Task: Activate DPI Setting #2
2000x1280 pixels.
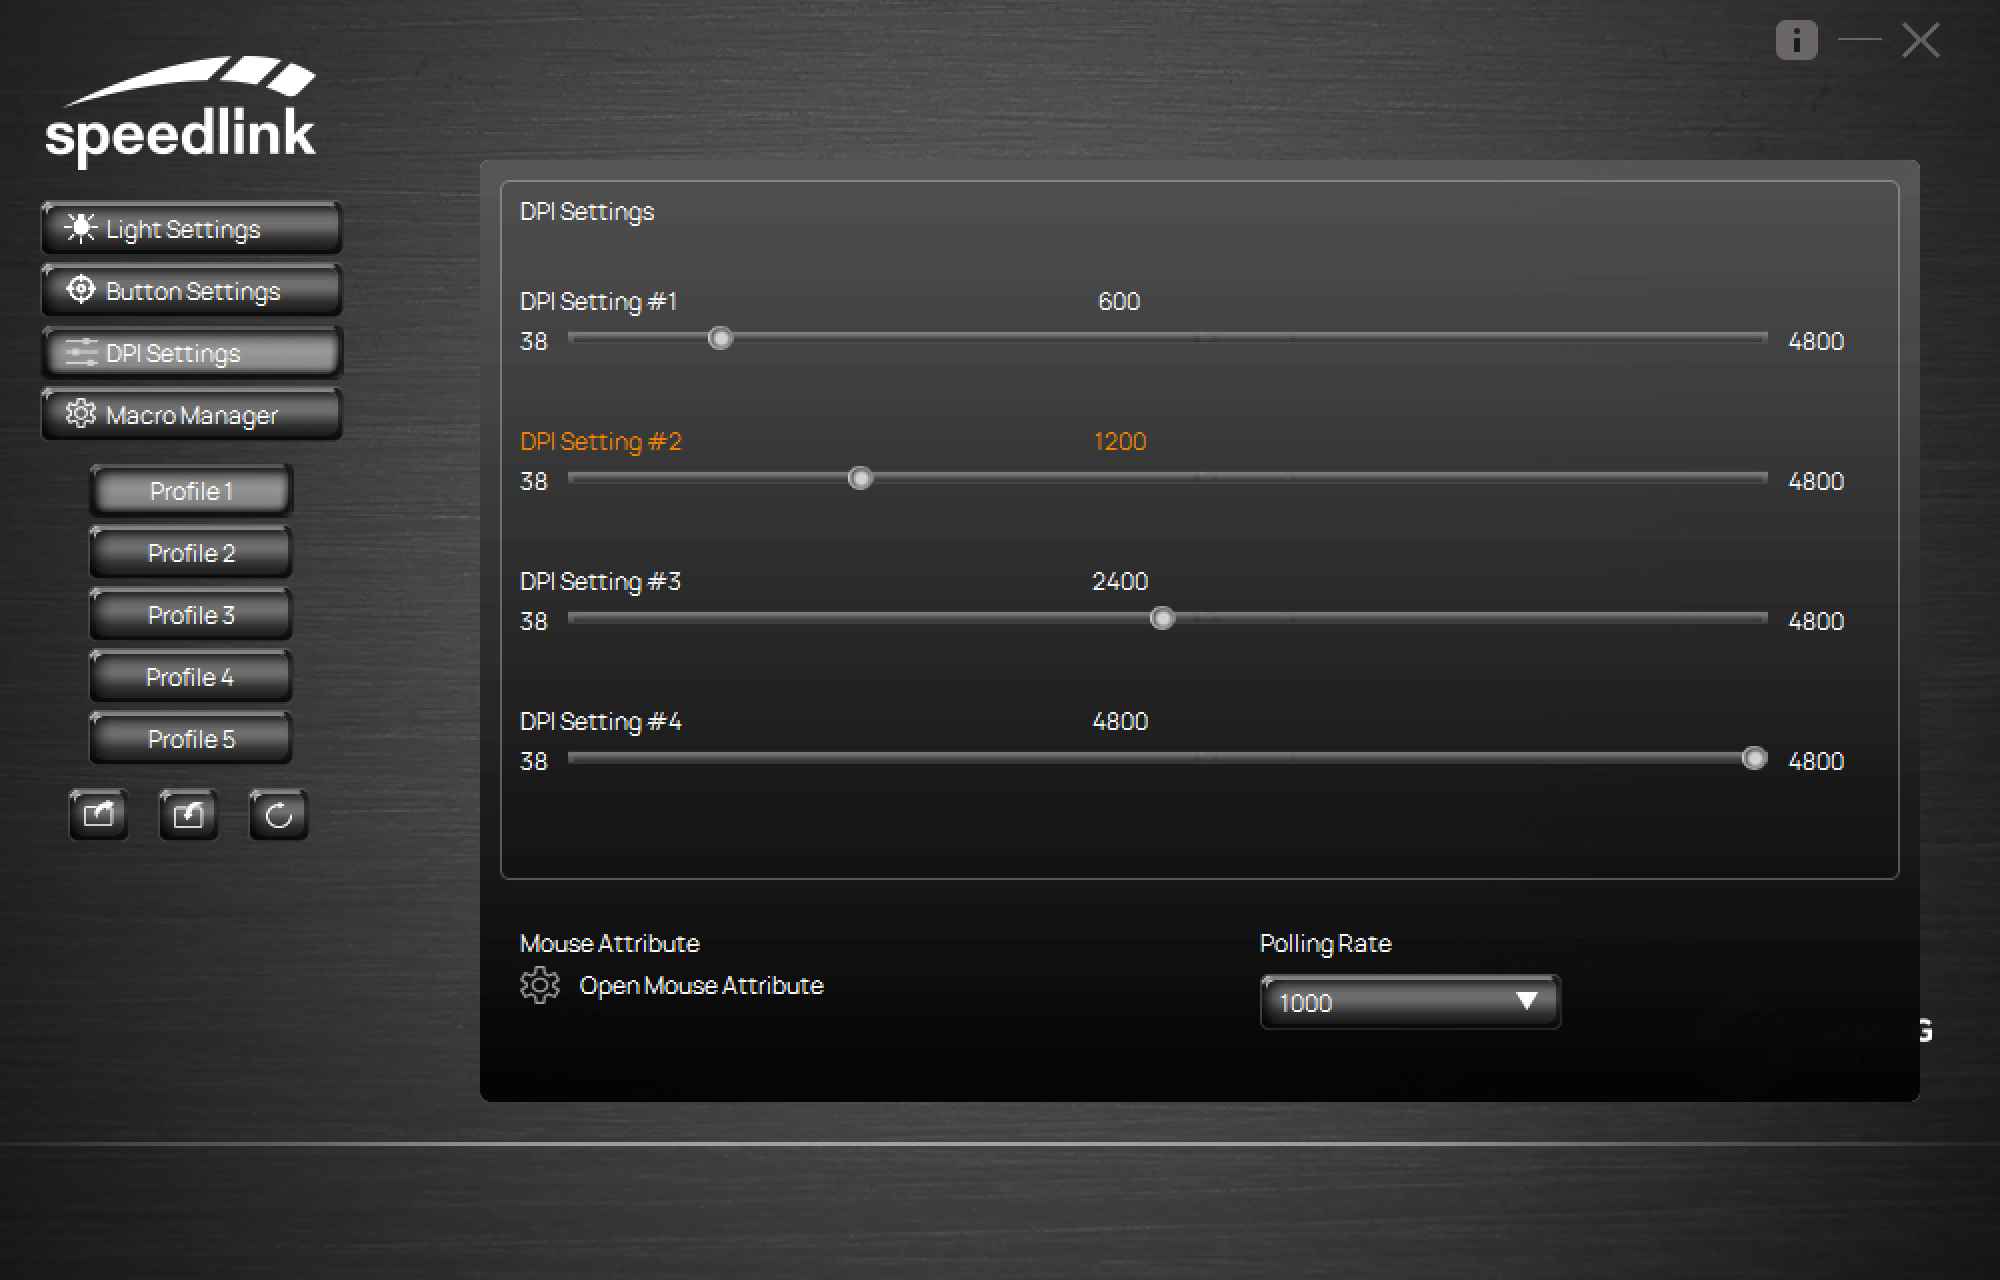Action: tap(601, 441)
